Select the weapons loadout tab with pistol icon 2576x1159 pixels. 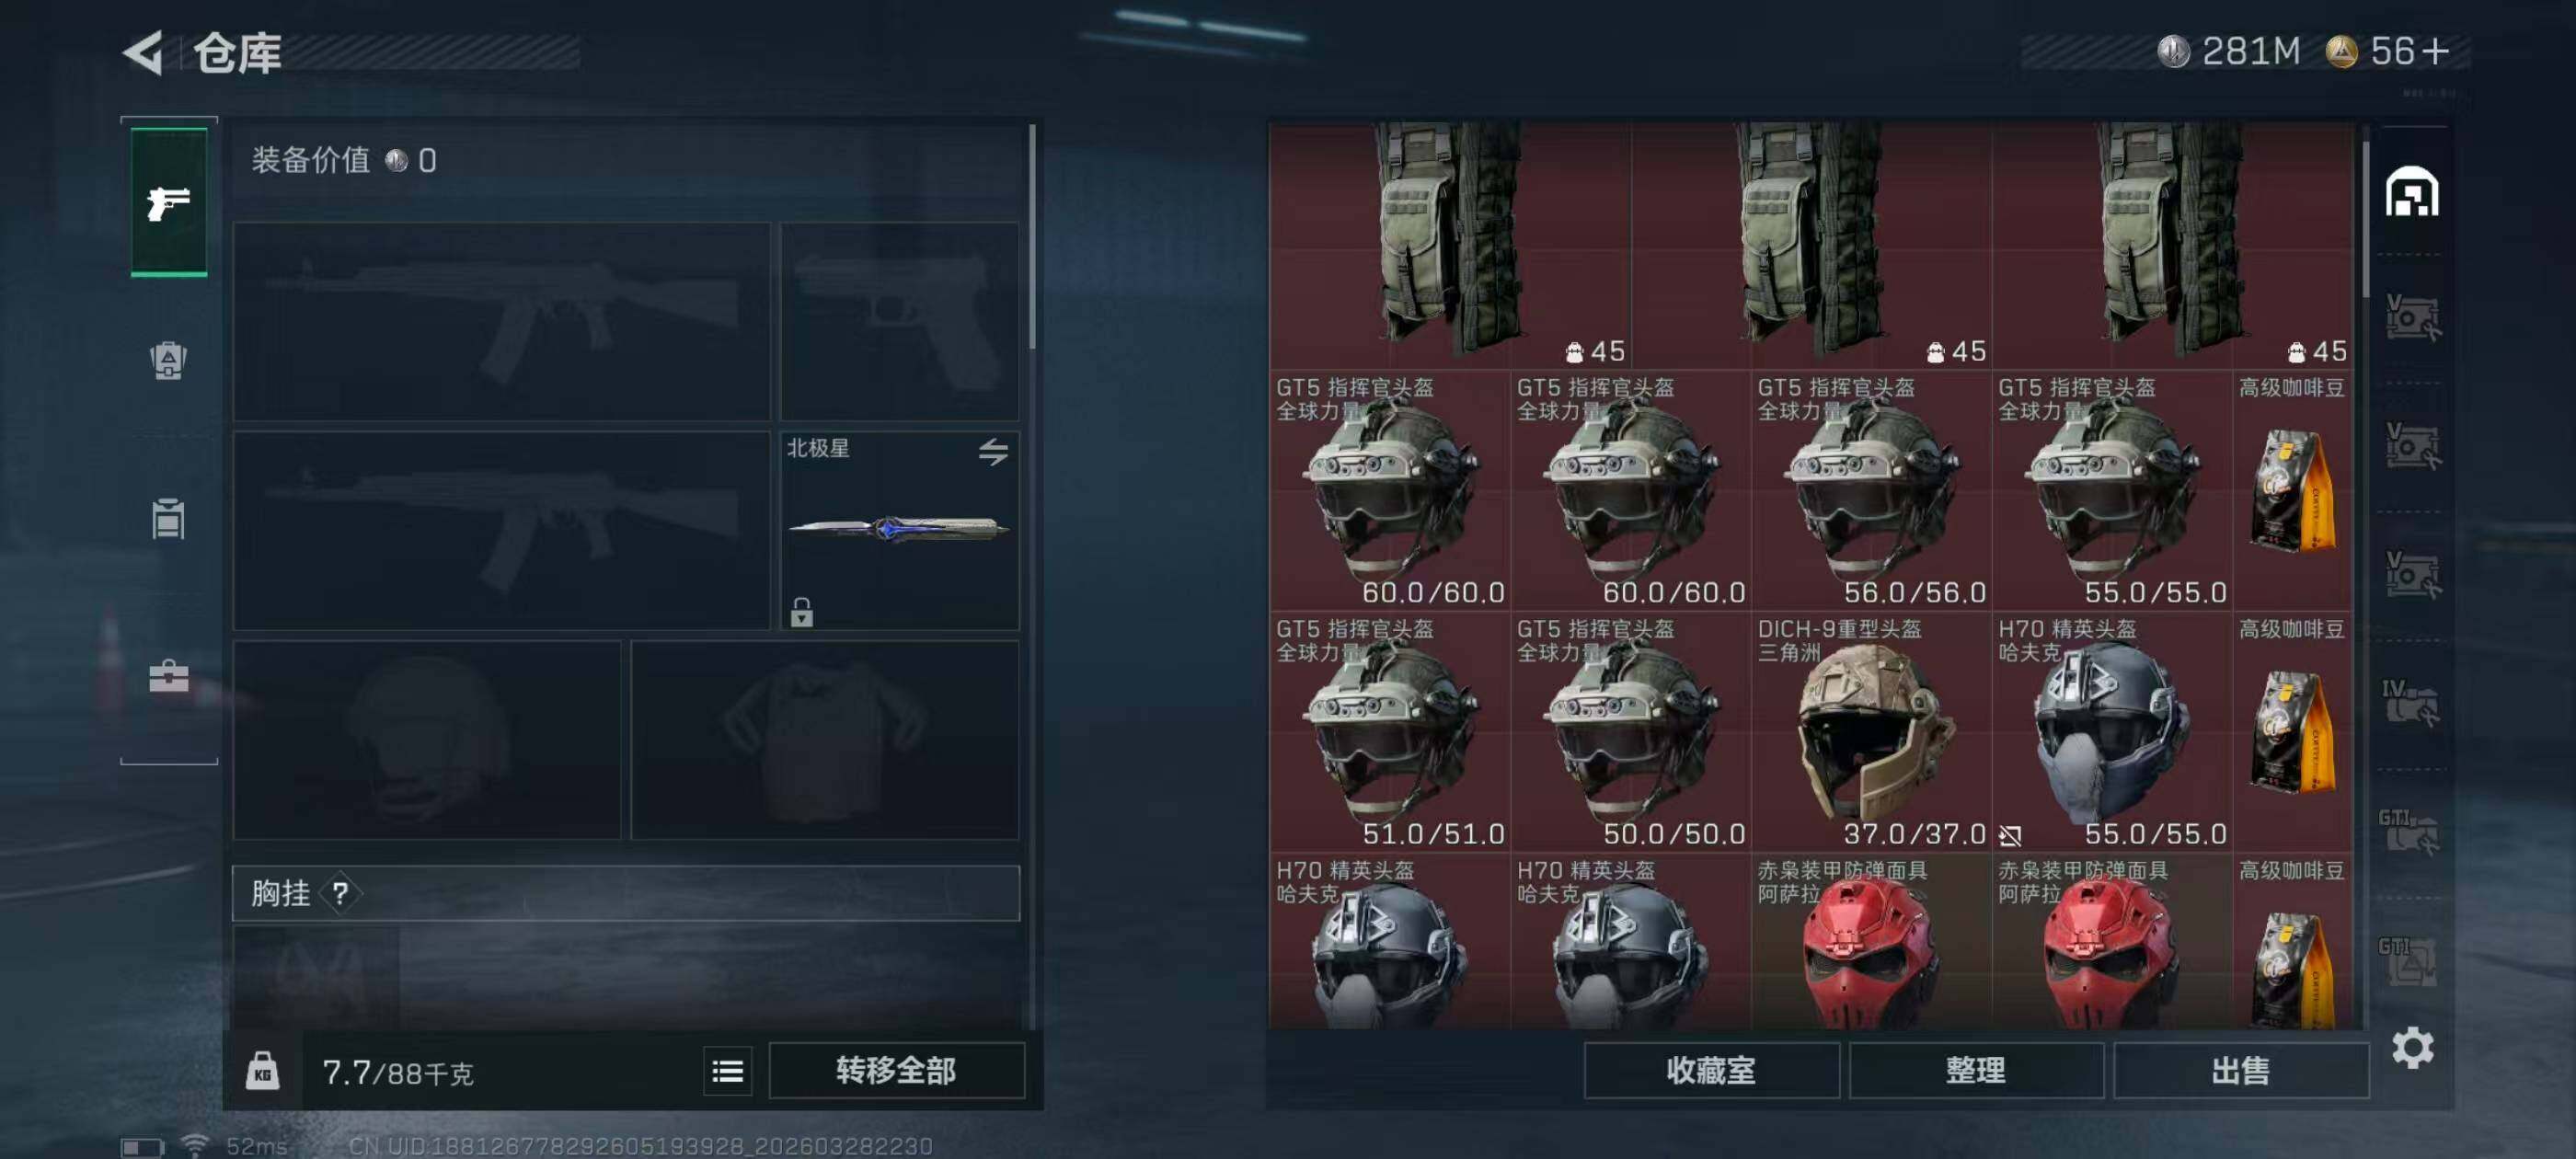pos(168,201)
